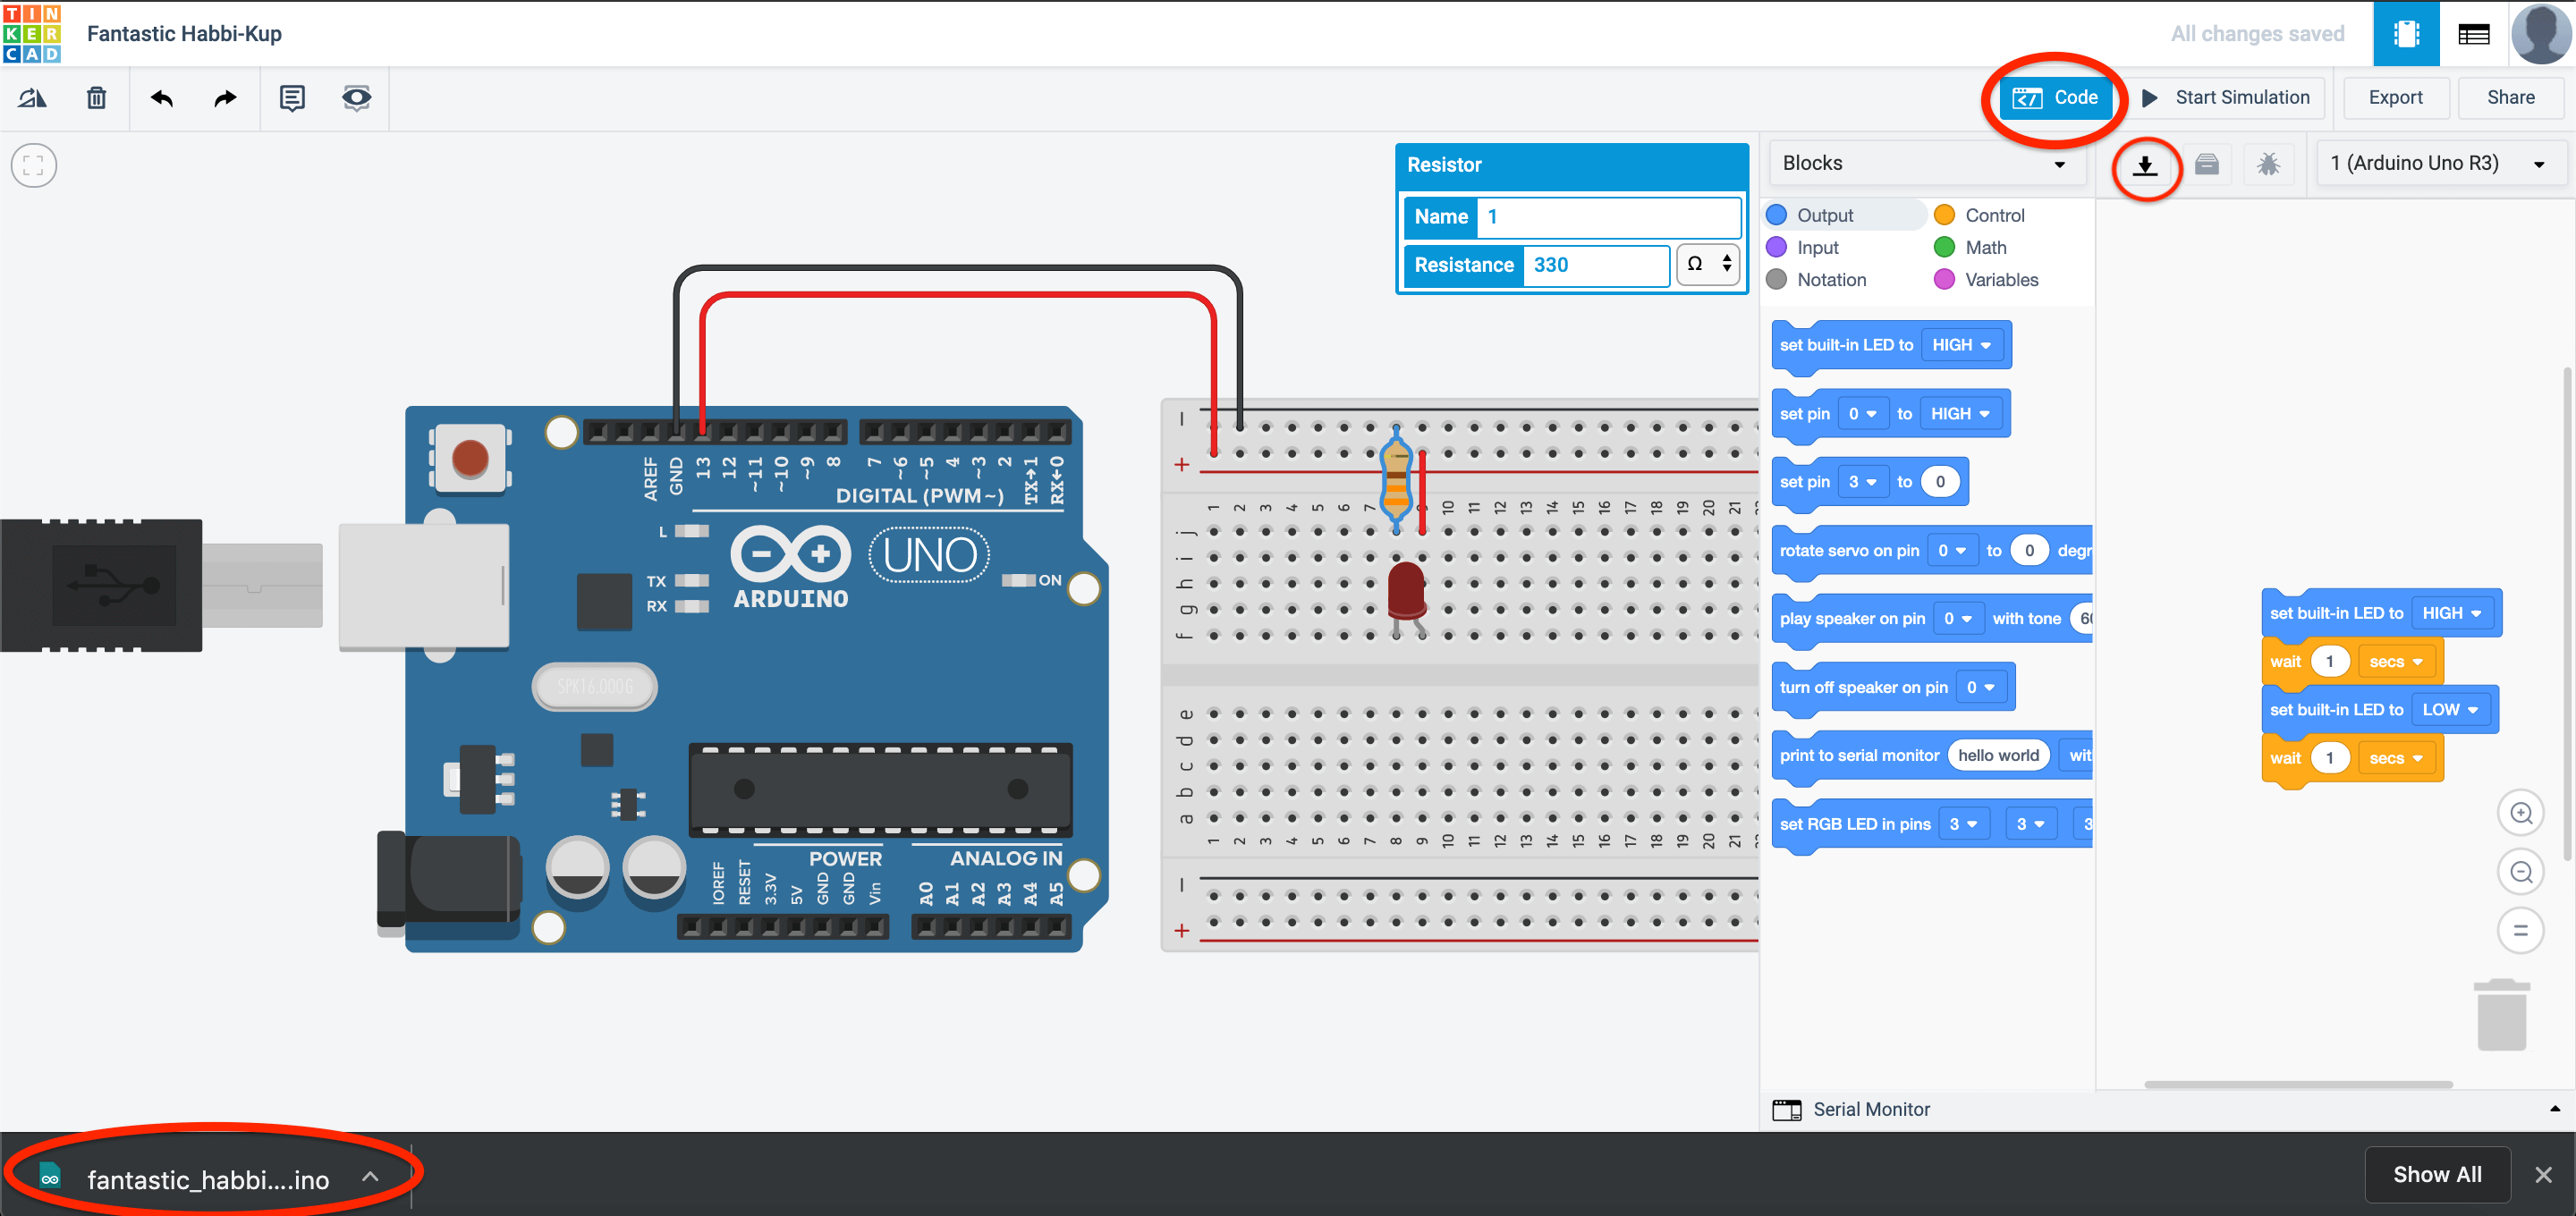Image resolution: width=2576 pixels, height=1216 pixels.
Task: Open the resistance unit ohm dropdown
Action: point(1708,265)
